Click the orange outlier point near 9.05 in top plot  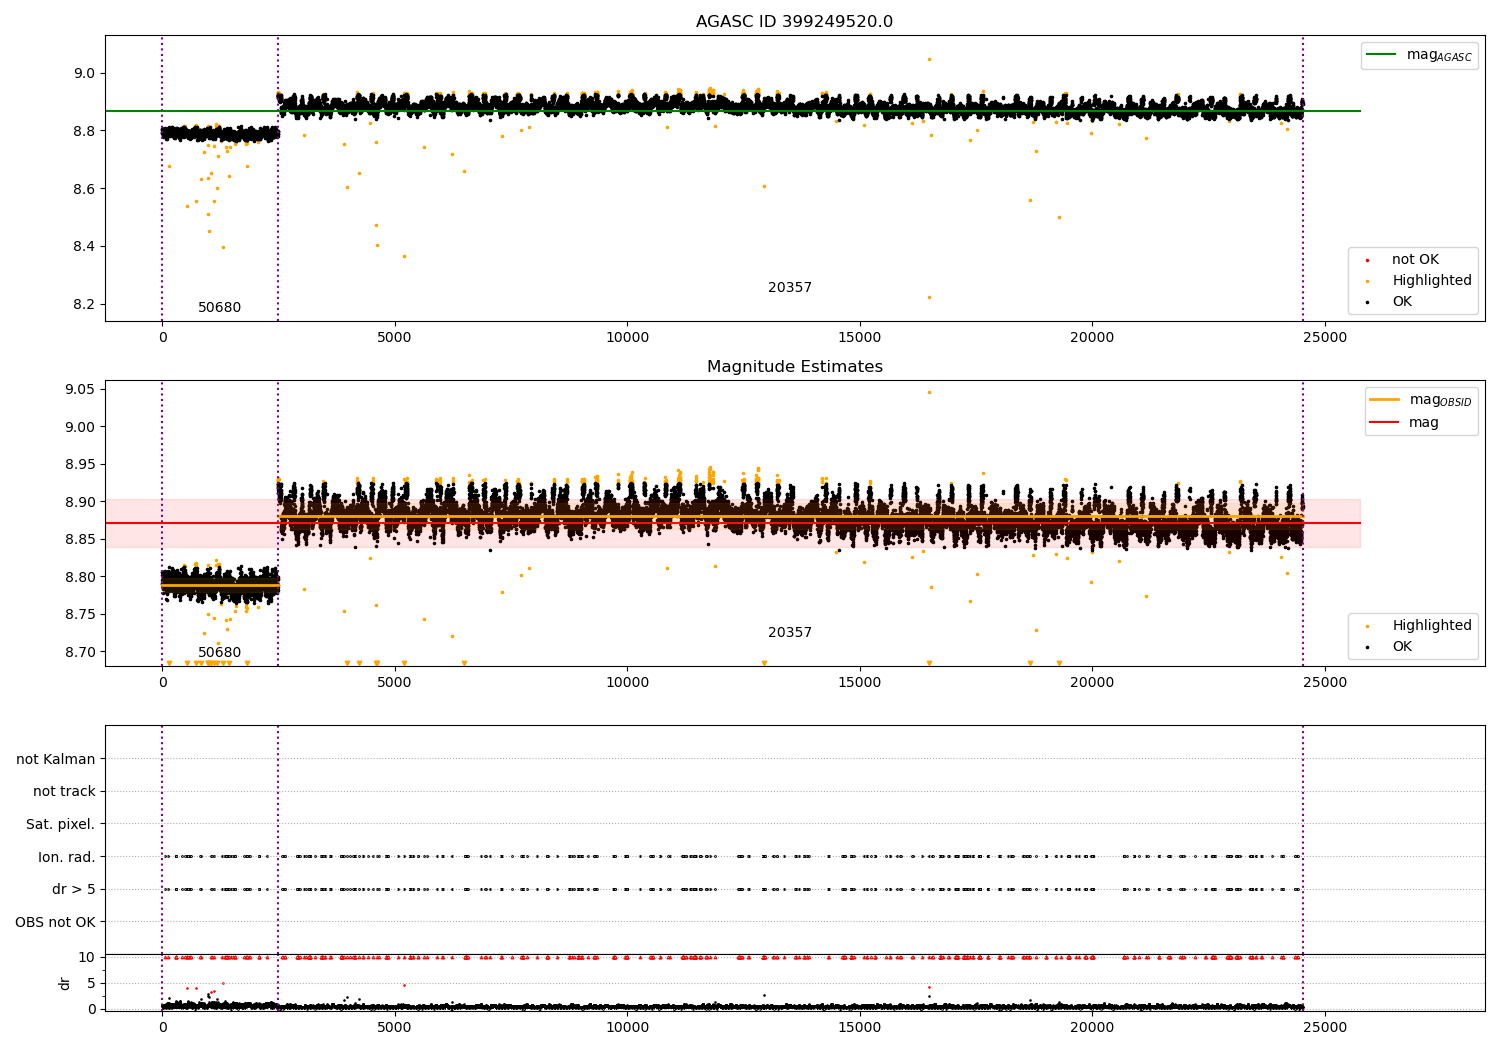929,59
